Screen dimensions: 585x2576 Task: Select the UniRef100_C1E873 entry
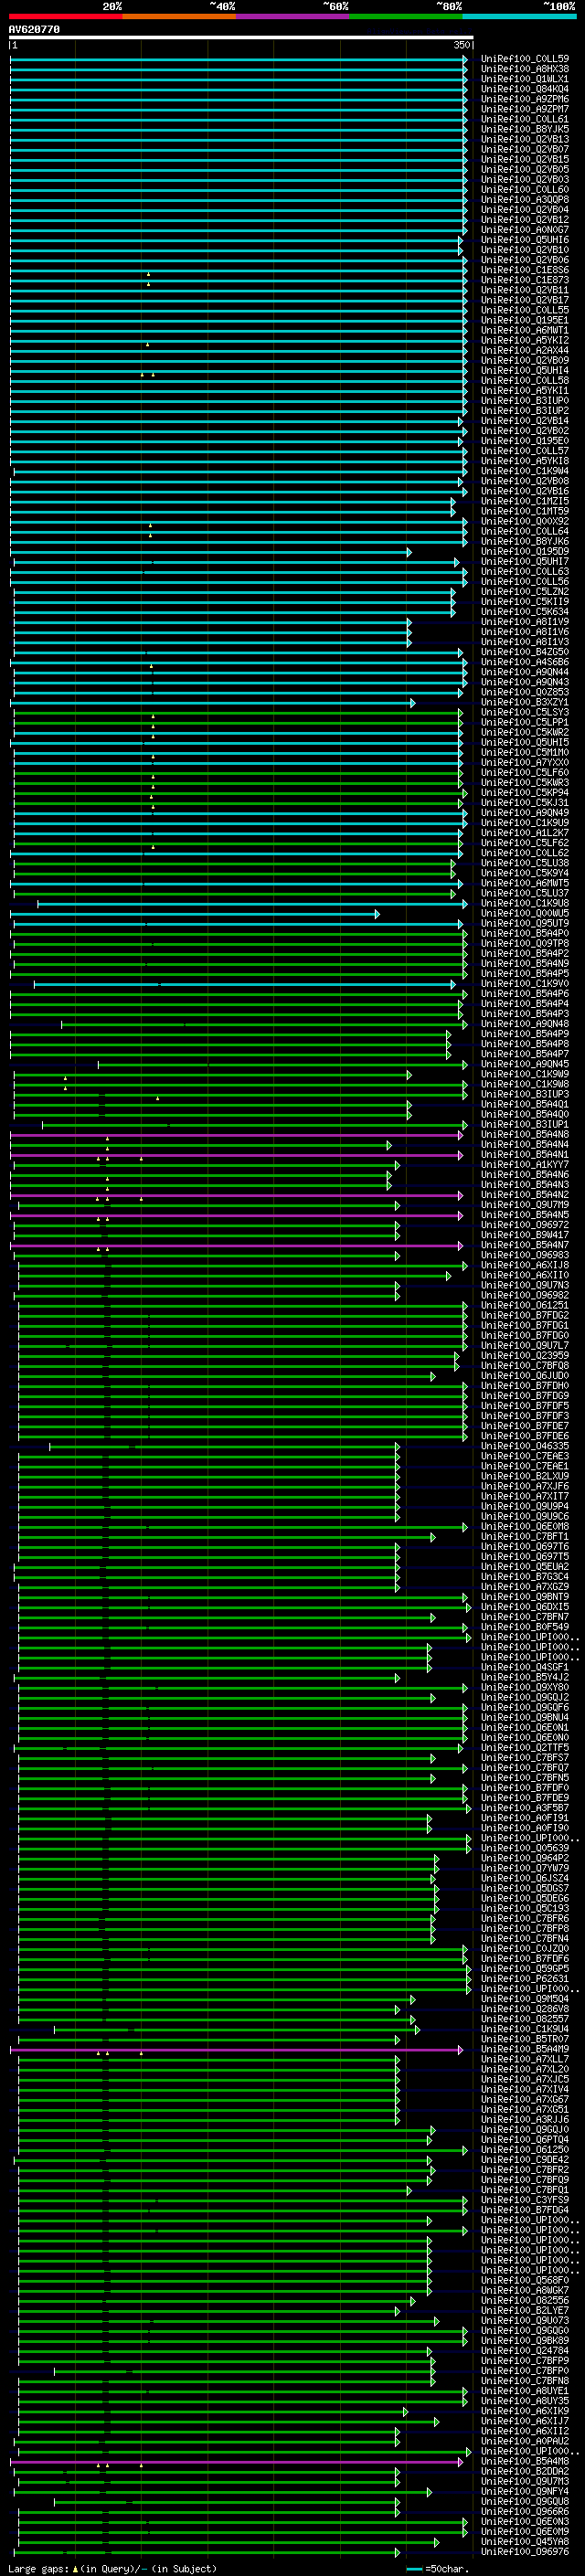[525, 280]
